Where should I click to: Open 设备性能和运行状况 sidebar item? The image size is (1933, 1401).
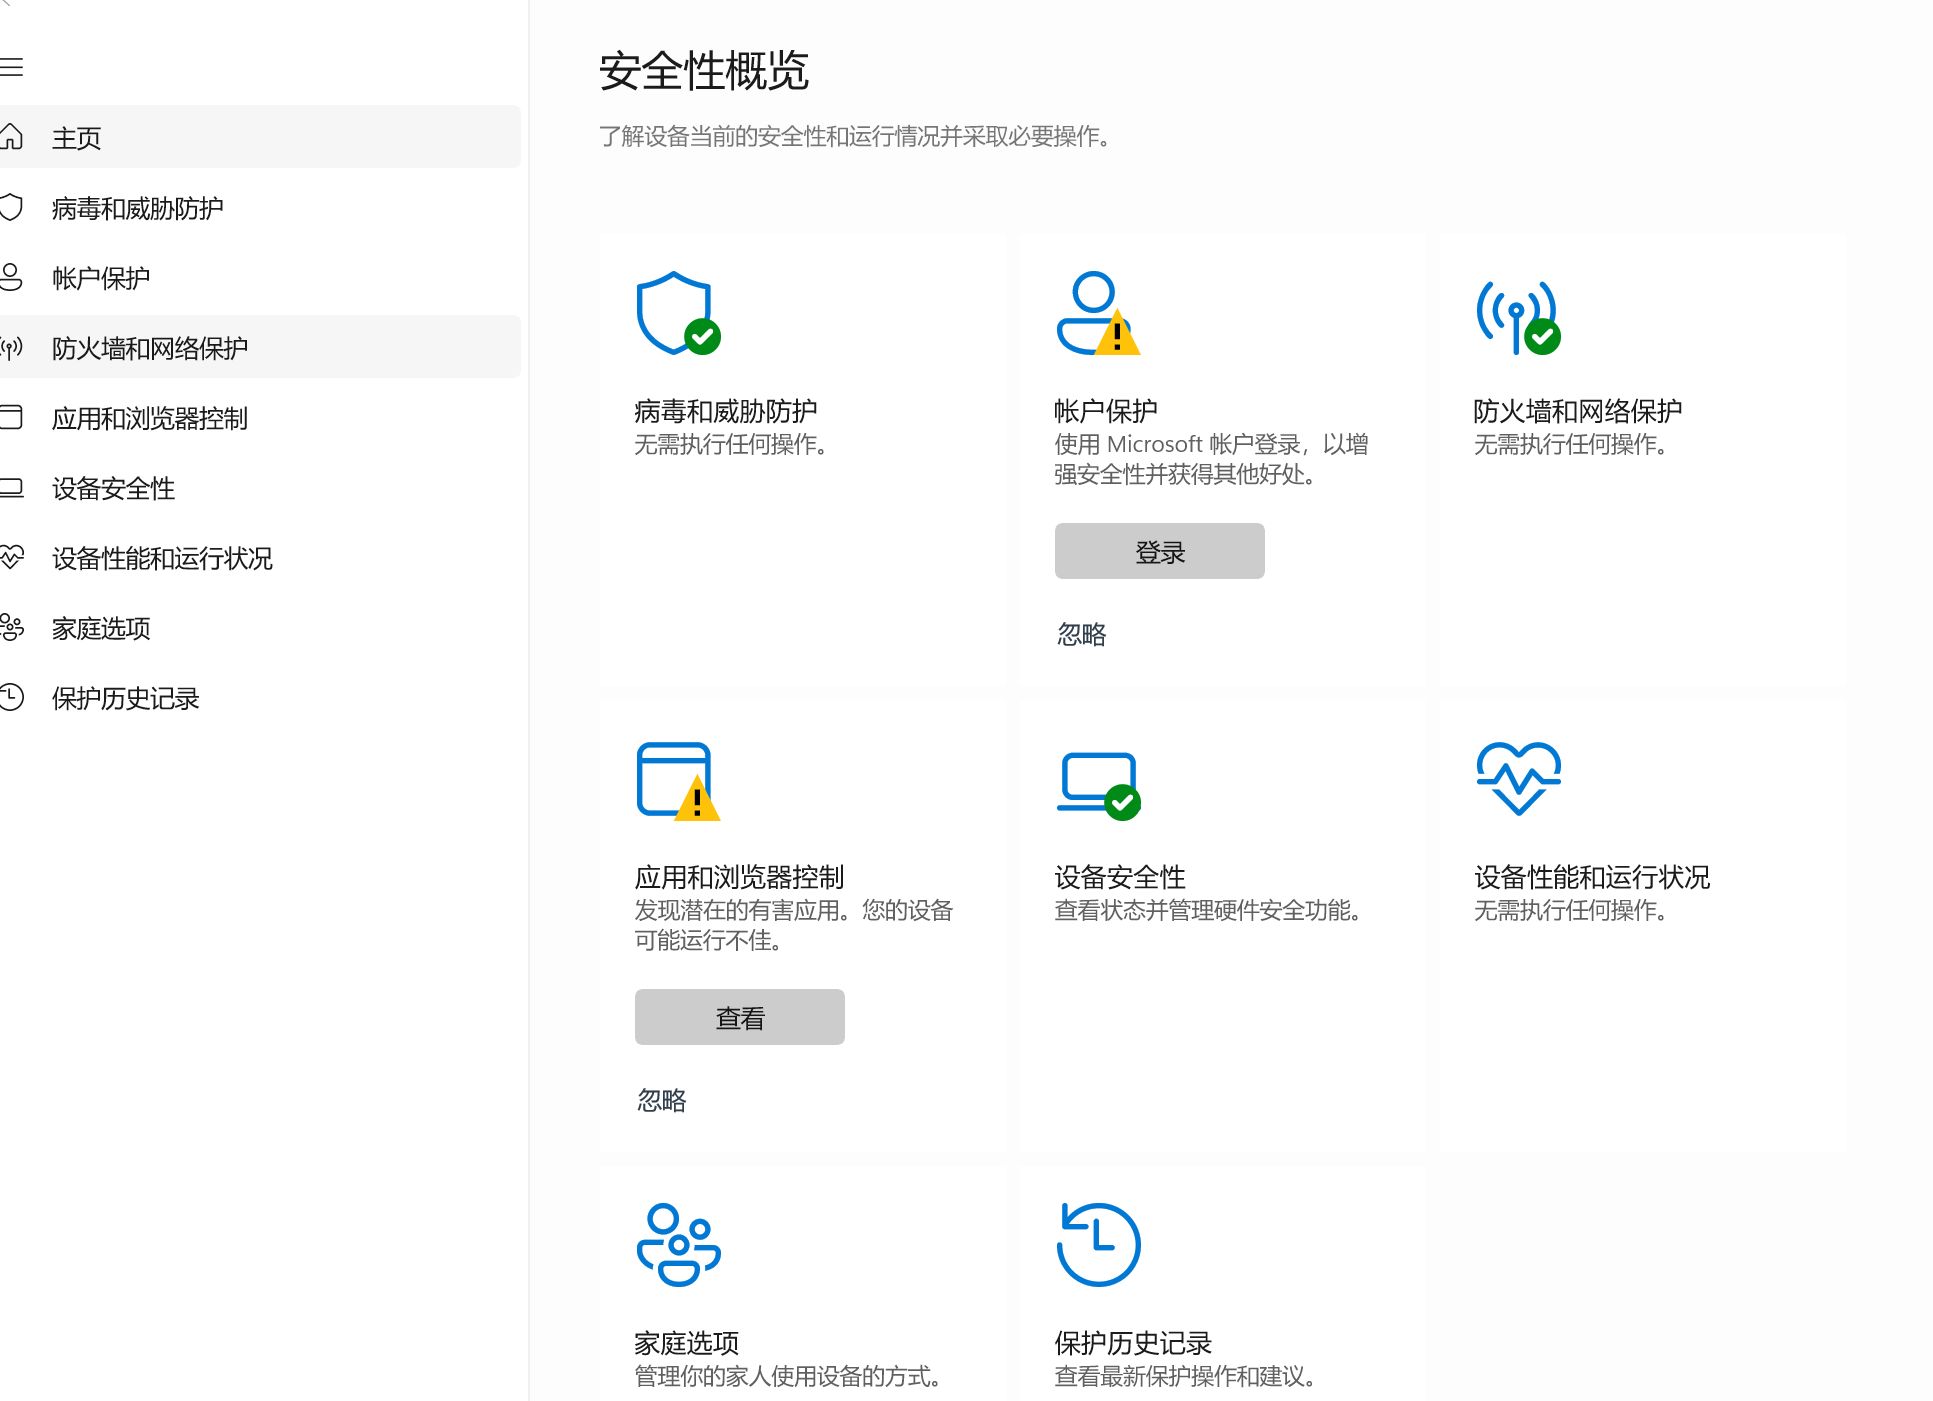click(260, 557)
